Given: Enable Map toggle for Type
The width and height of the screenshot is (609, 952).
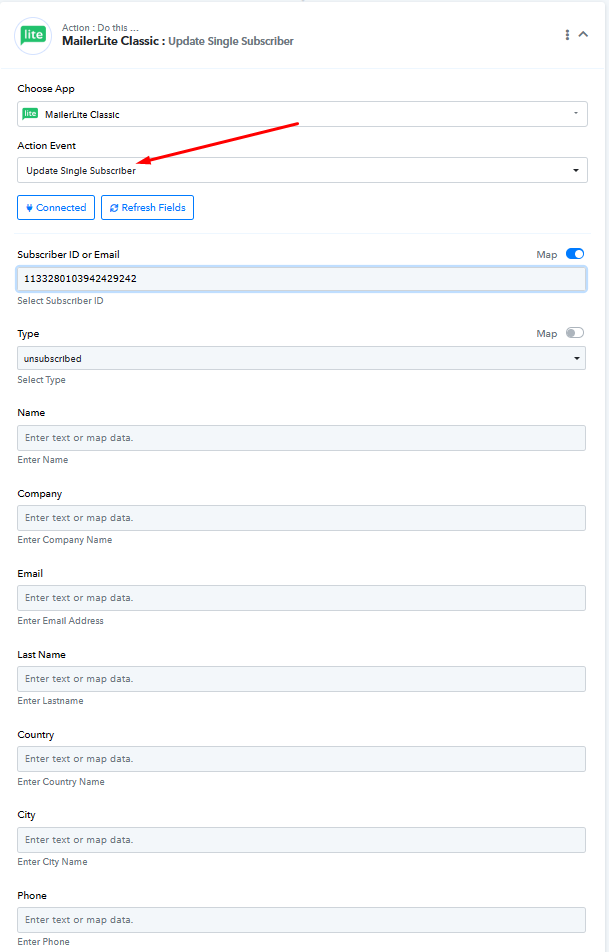Looking at the screenshot, I should pyautogui.click(x=575, y=333).
